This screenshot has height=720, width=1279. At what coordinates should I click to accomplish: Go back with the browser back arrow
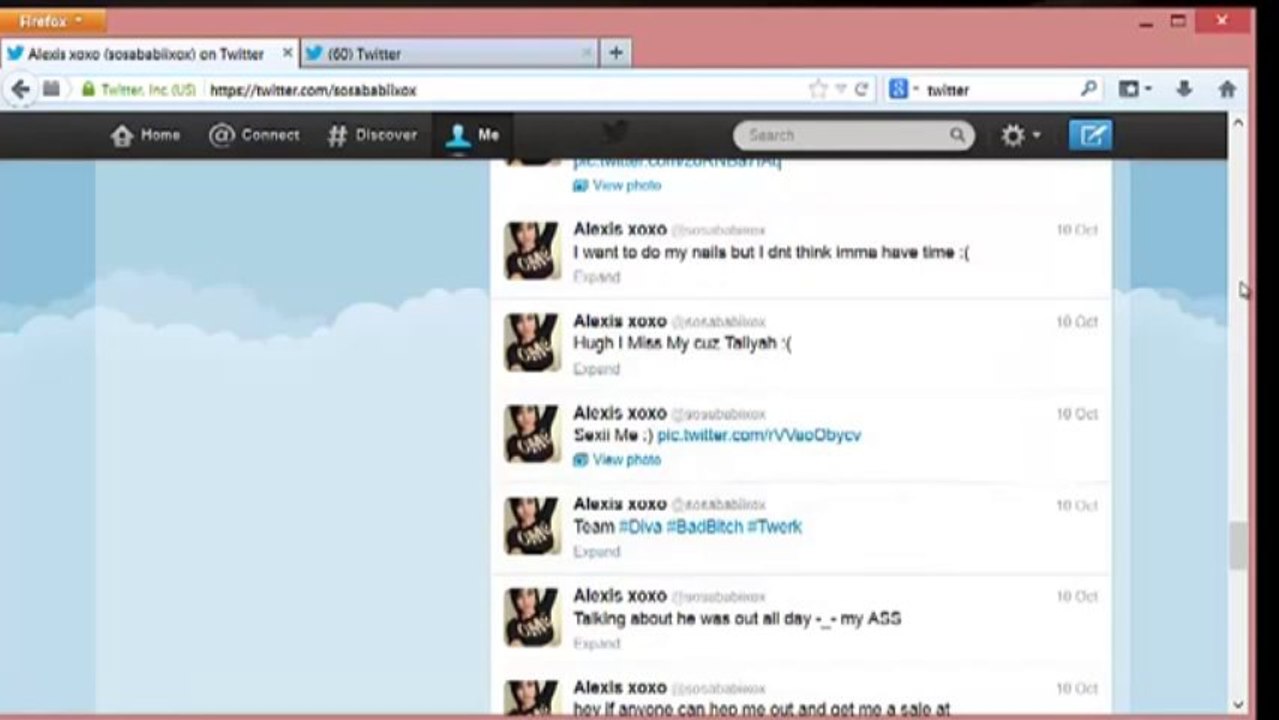[20, 89]
